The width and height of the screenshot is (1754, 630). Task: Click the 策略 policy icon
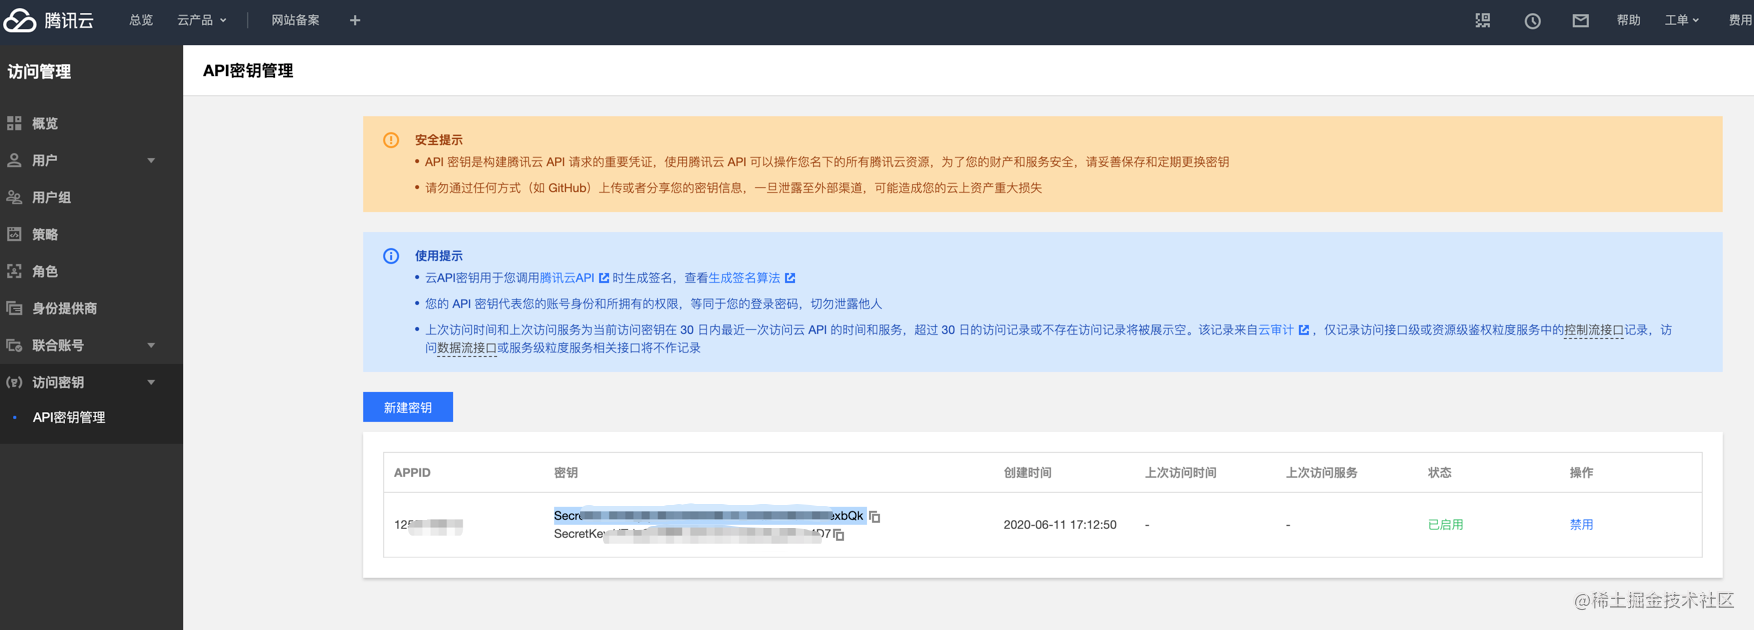[14, 234]
